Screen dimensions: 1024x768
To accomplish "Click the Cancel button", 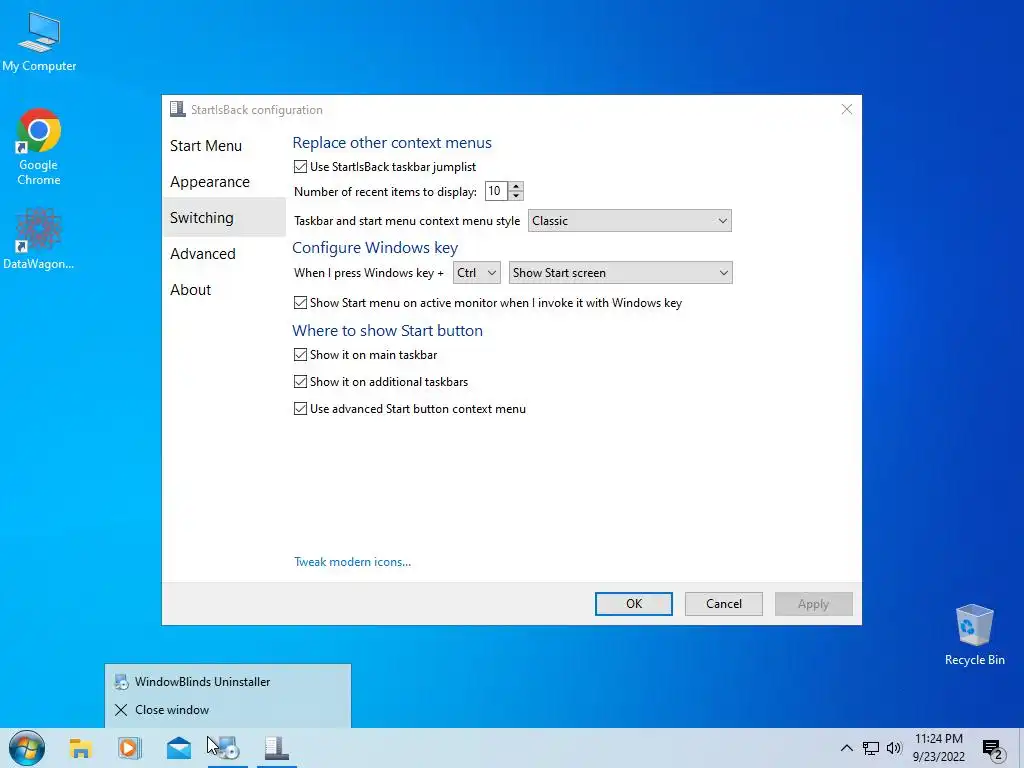I will click(x=724, y=604).
